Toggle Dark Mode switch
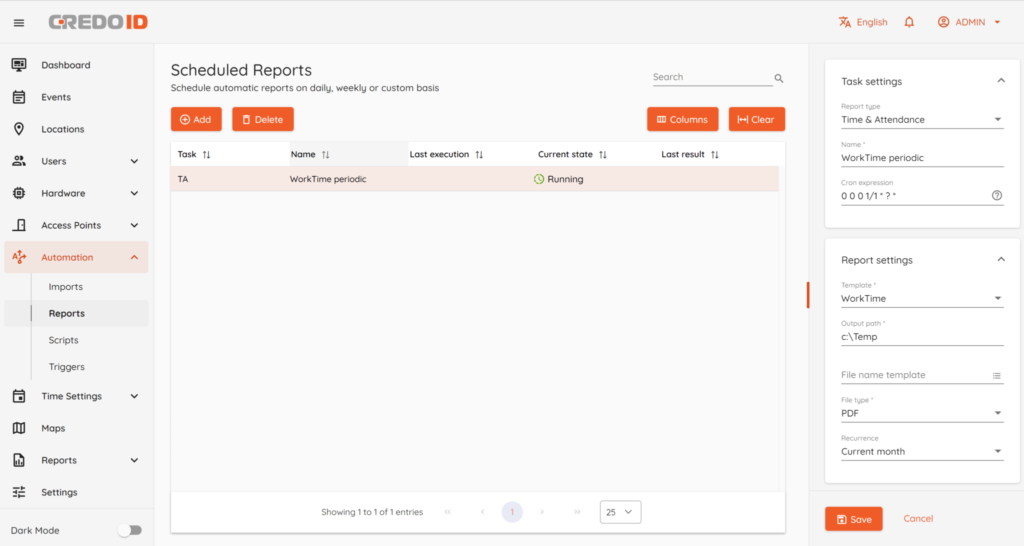 pos(130,530)
